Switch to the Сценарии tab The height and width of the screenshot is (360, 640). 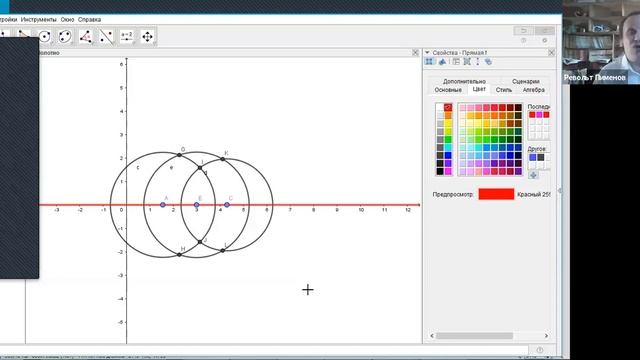[x=526, y=81]
